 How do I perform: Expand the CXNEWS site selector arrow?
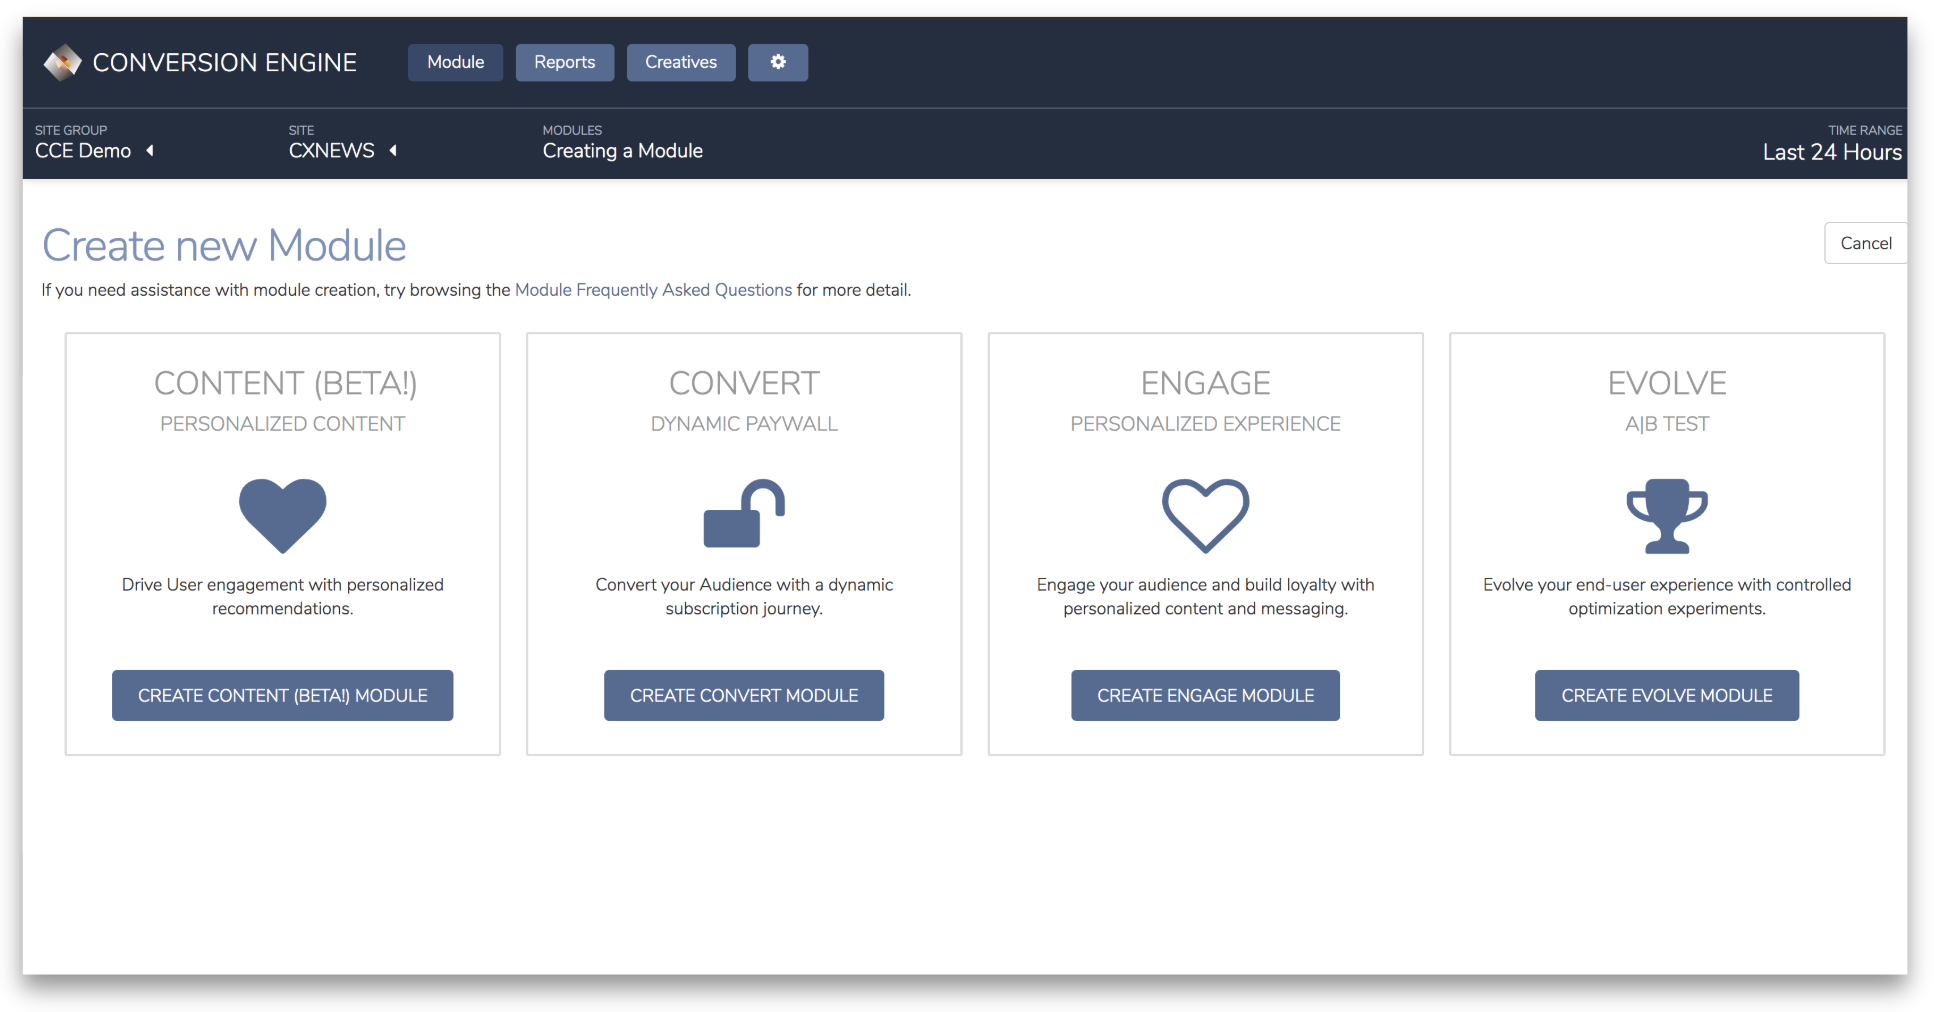(x=393, y=151)
